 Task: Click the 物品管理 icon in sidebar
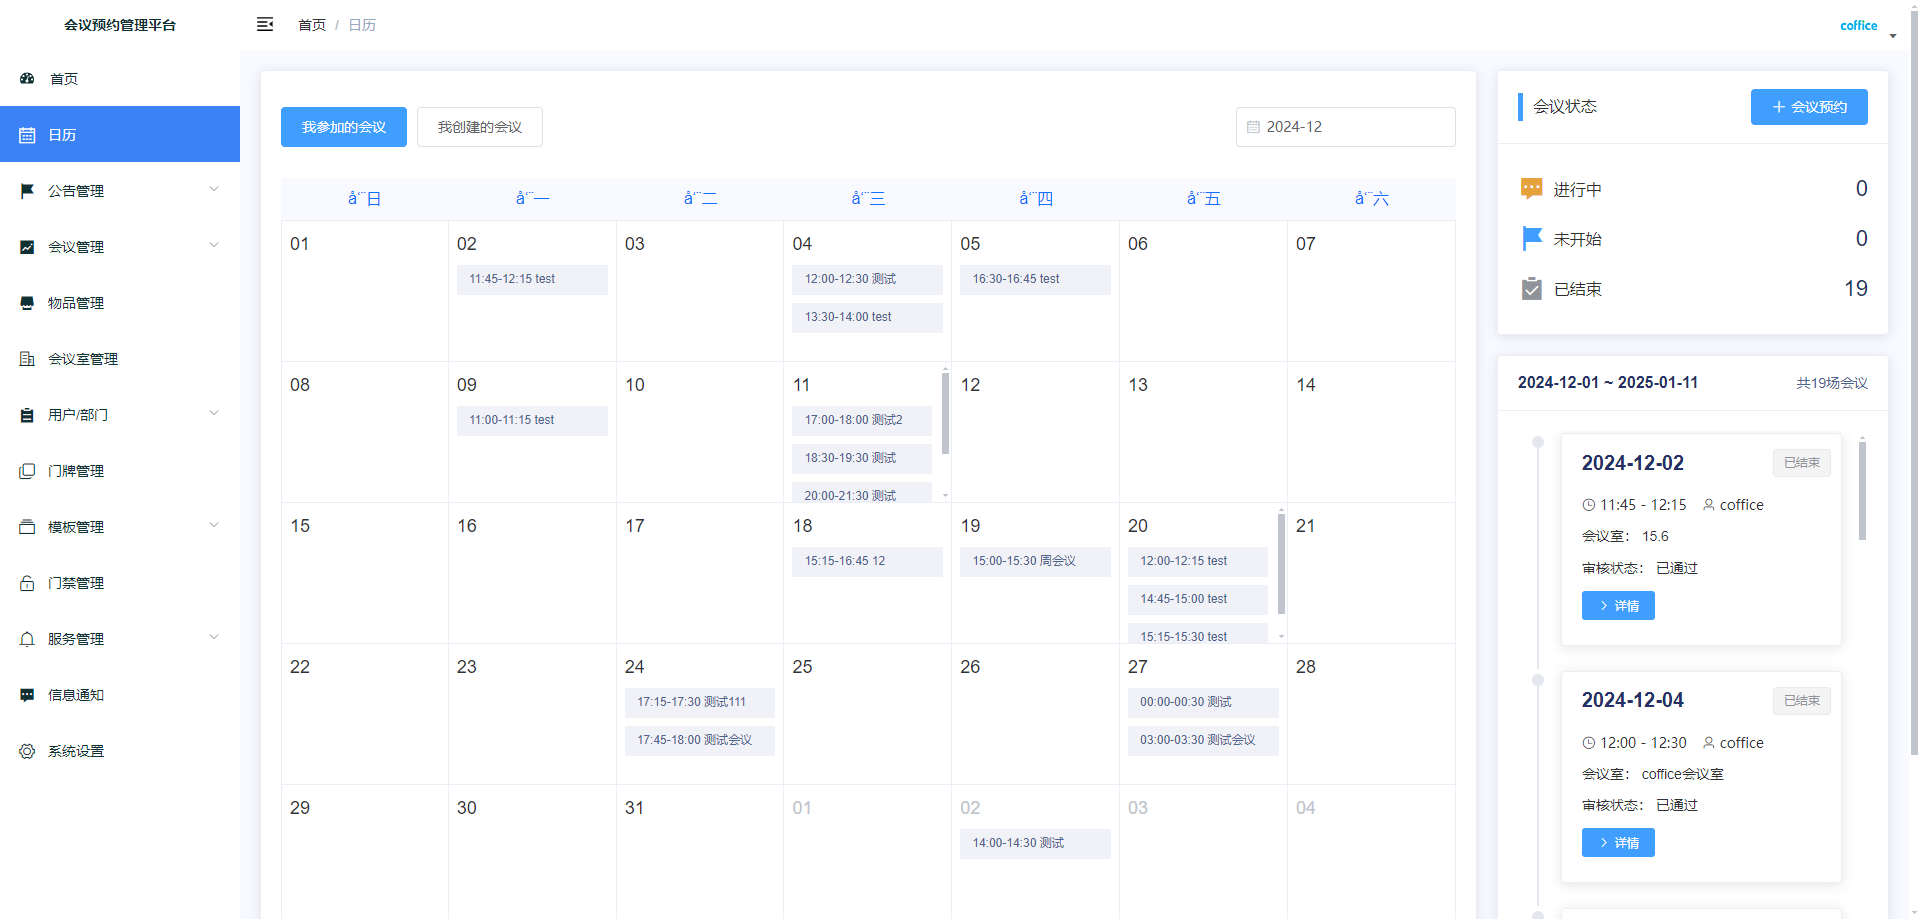[x=27, y=303]
